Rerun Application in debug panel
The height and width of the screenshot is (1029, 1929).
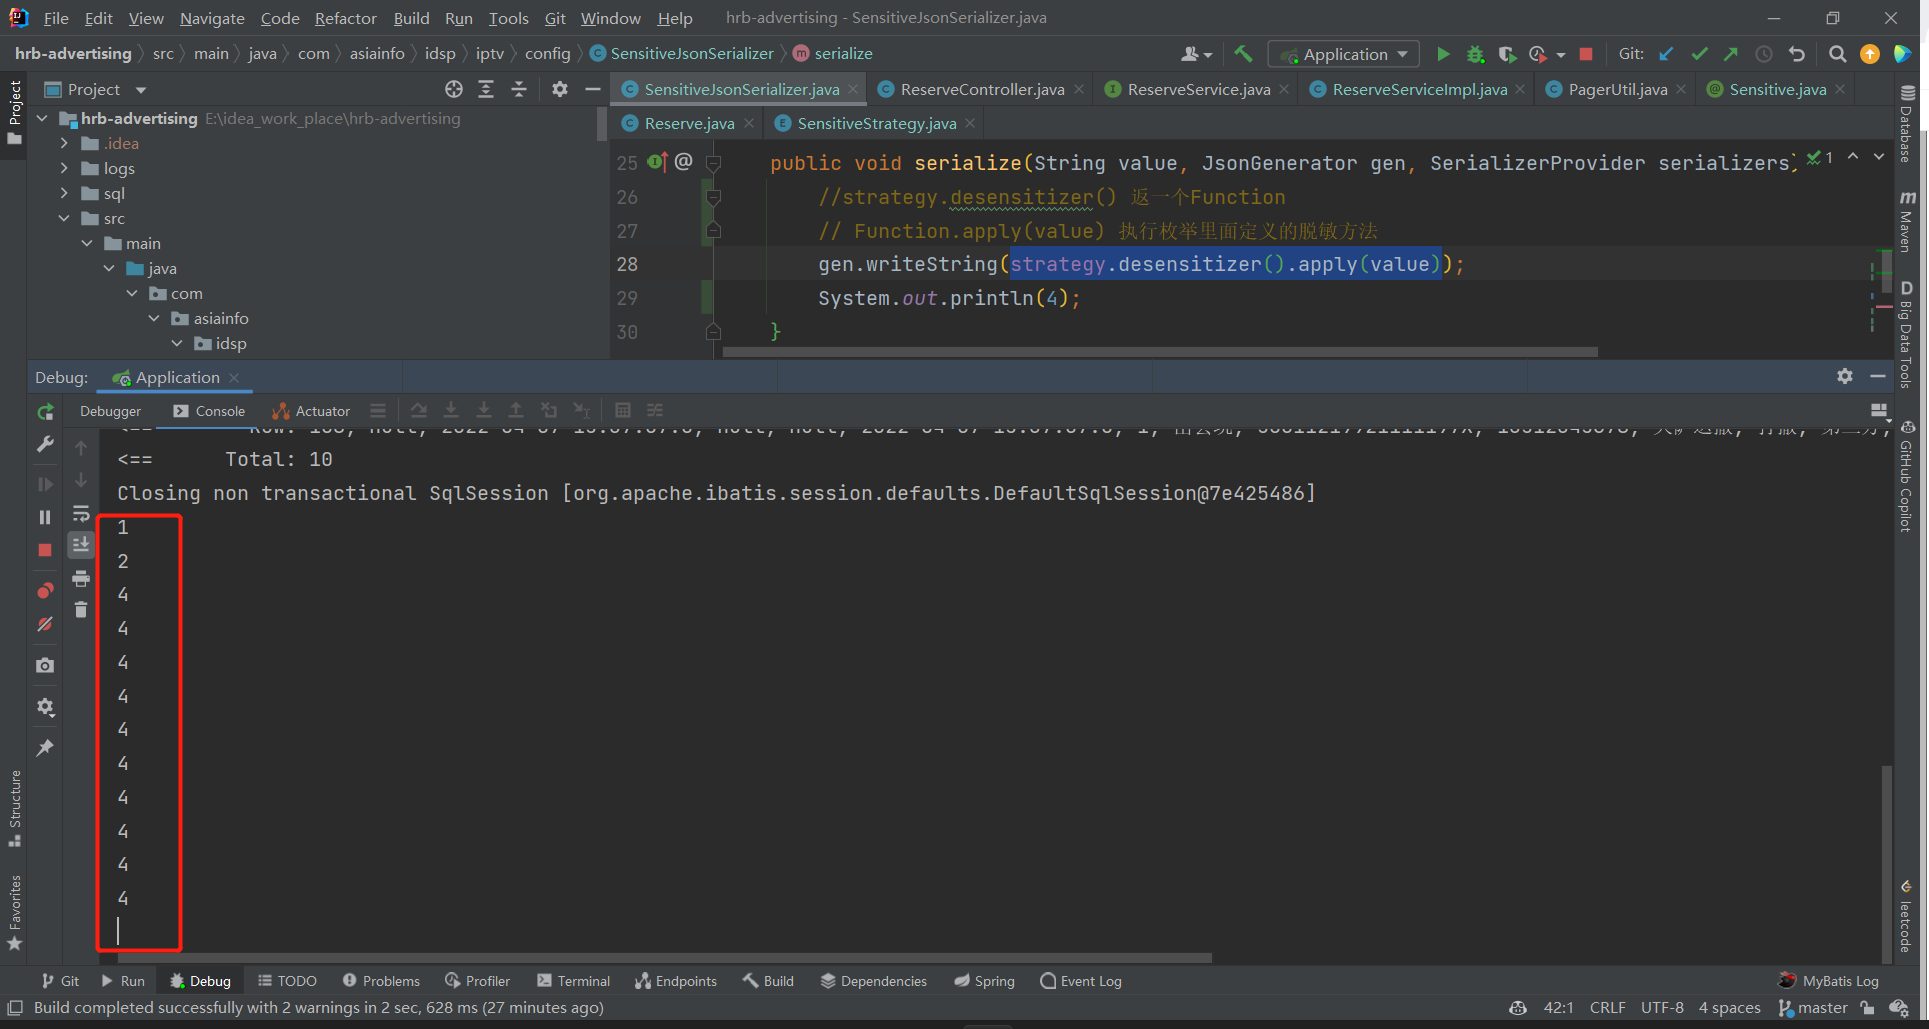coord(45,412)
